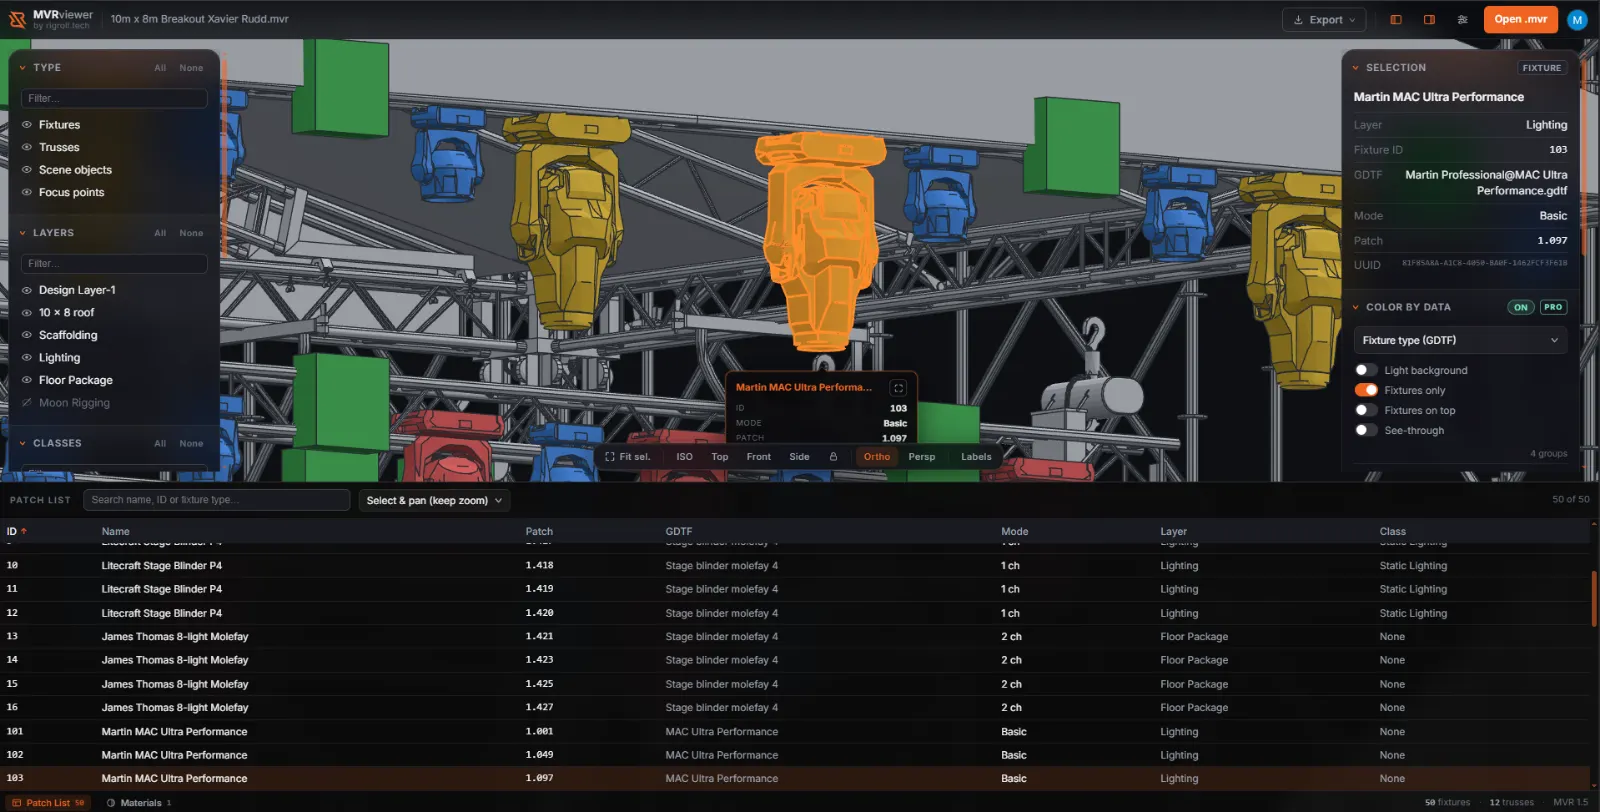Turn off Color by data ON badge

[1520, 308]
